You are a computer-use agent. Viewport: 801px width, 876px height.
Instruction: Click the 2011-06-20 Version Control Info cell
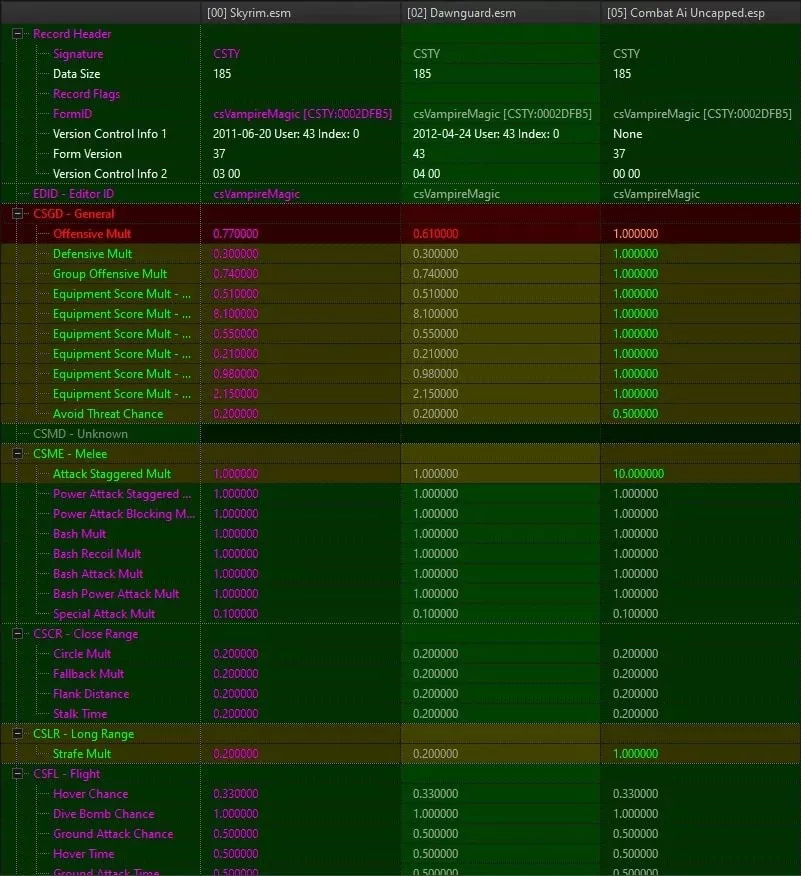[286, 134]
